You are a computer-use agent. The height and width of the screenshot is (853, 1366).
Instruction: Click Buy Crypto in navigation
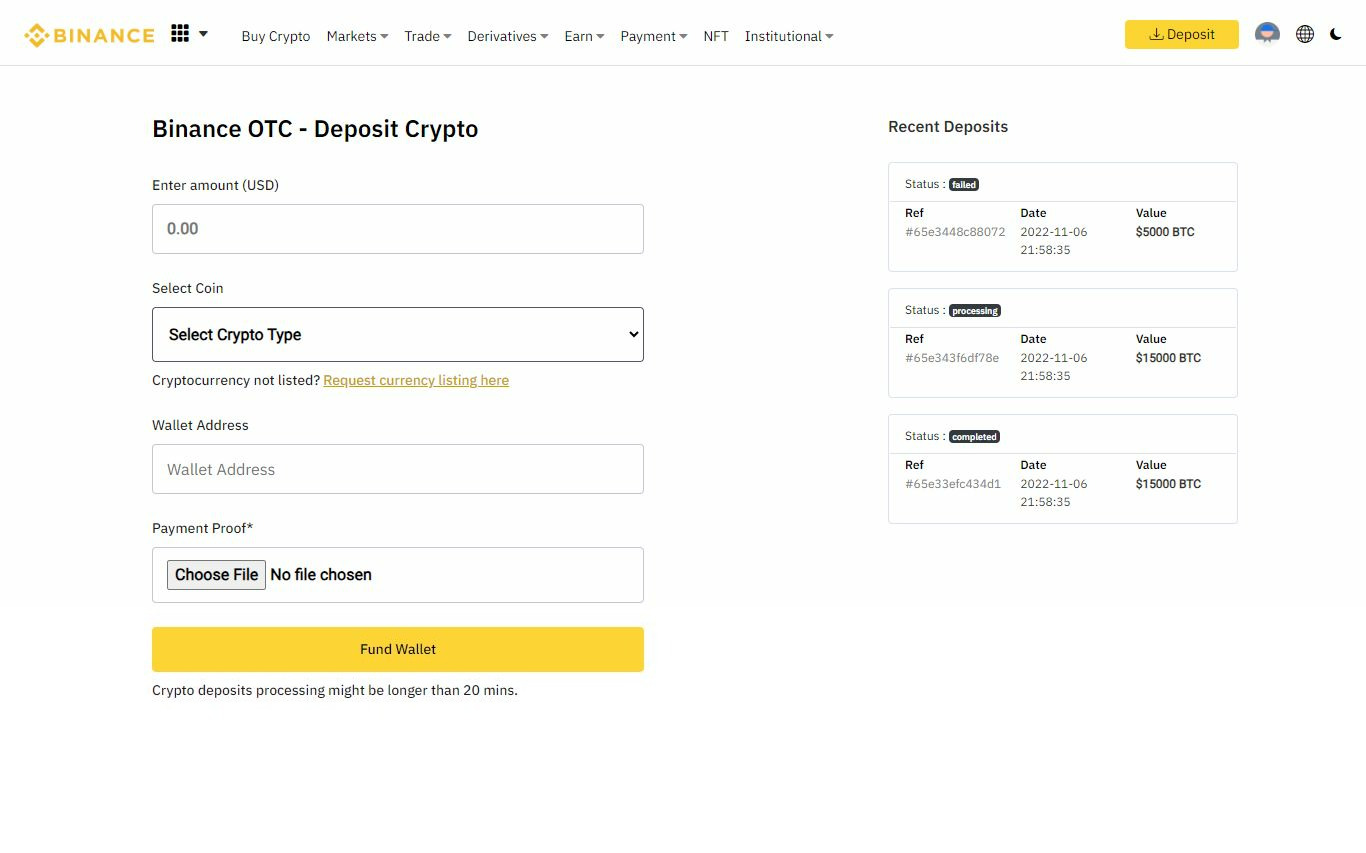pyautogui.click(x=276, y=36)
